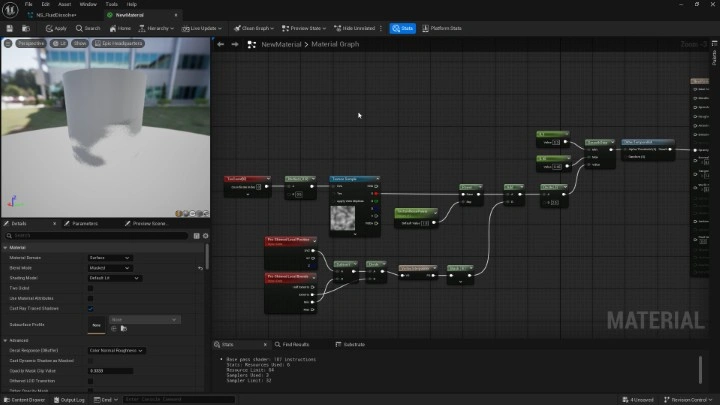Reset Blend Mode to default value
Screen dimensions: 720x405
pos(201,268)
